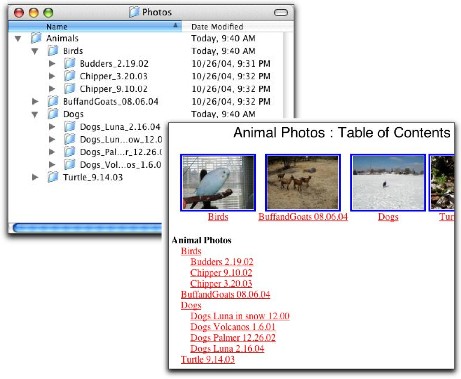Select the Animals row name text

[x=62, y=38]
